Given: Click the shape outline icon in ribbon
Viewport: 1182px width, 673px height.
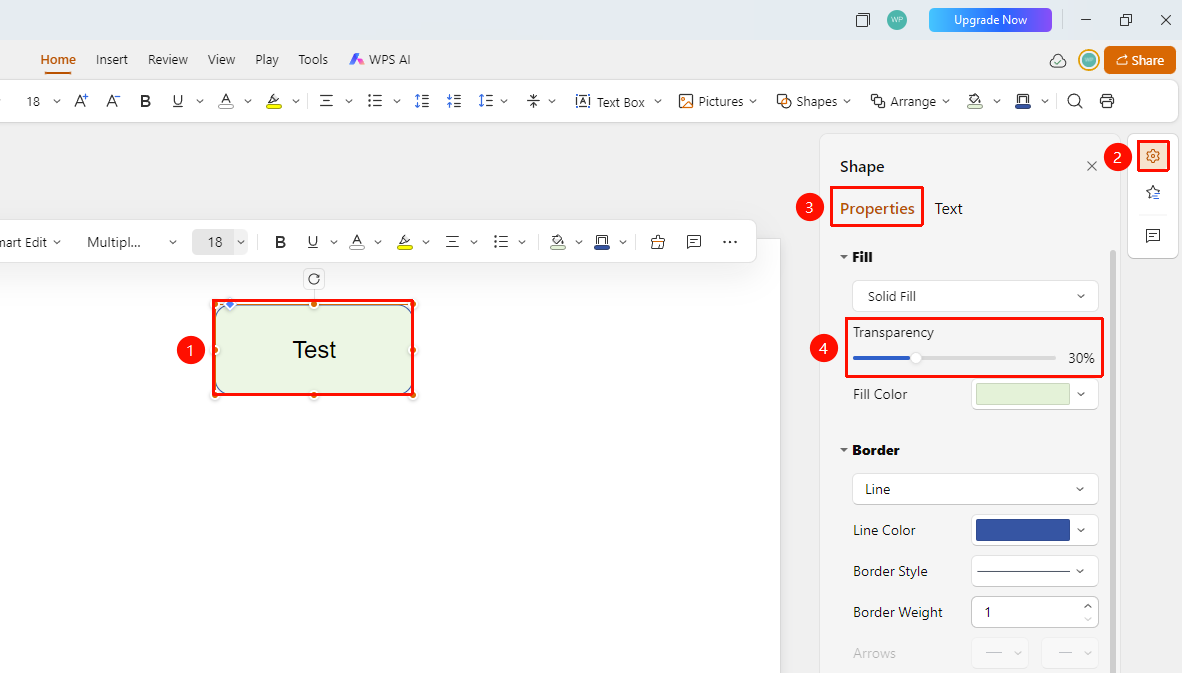Looking at the screenshot, I should [1023, 101].
